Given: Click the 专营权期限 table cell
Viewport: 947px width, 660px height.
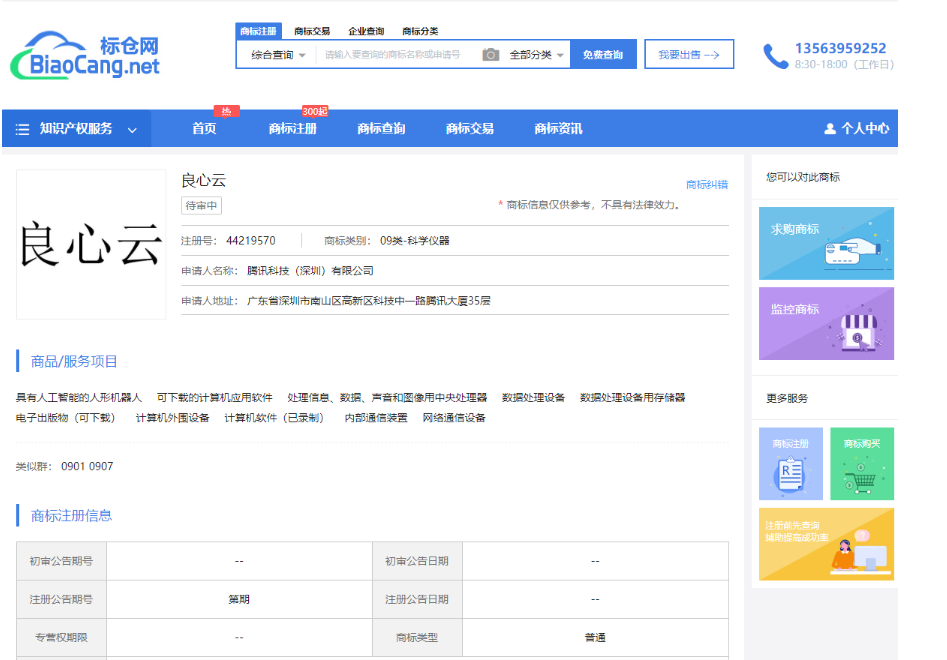Looking at the screenshot, I should (61, 638).
